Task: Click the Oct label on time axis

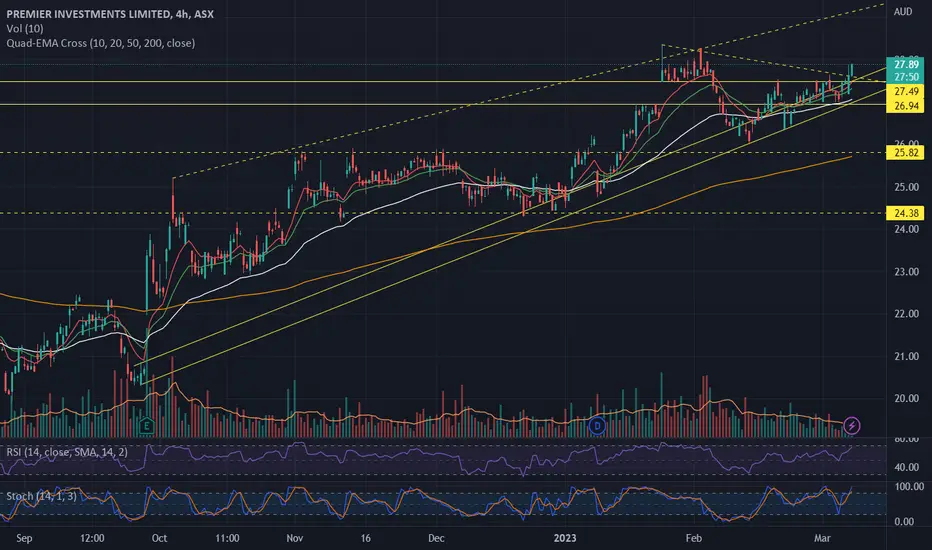Action: click(159, 538)
